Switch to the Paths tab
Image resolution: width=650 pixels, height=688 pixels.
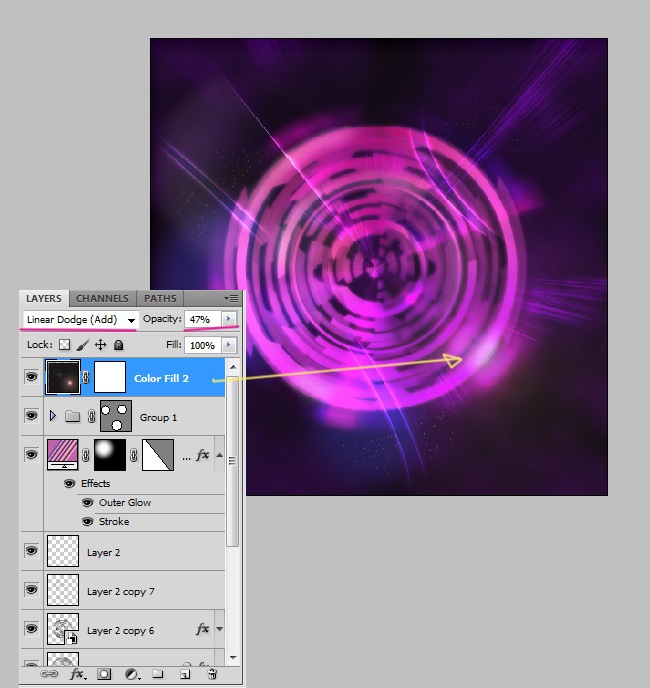pos(160,298)
